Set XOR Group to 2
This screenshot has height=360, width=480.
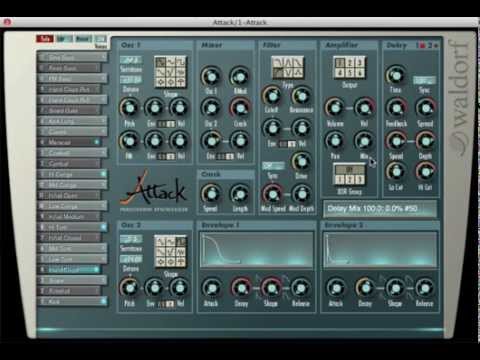pos(350,180)
